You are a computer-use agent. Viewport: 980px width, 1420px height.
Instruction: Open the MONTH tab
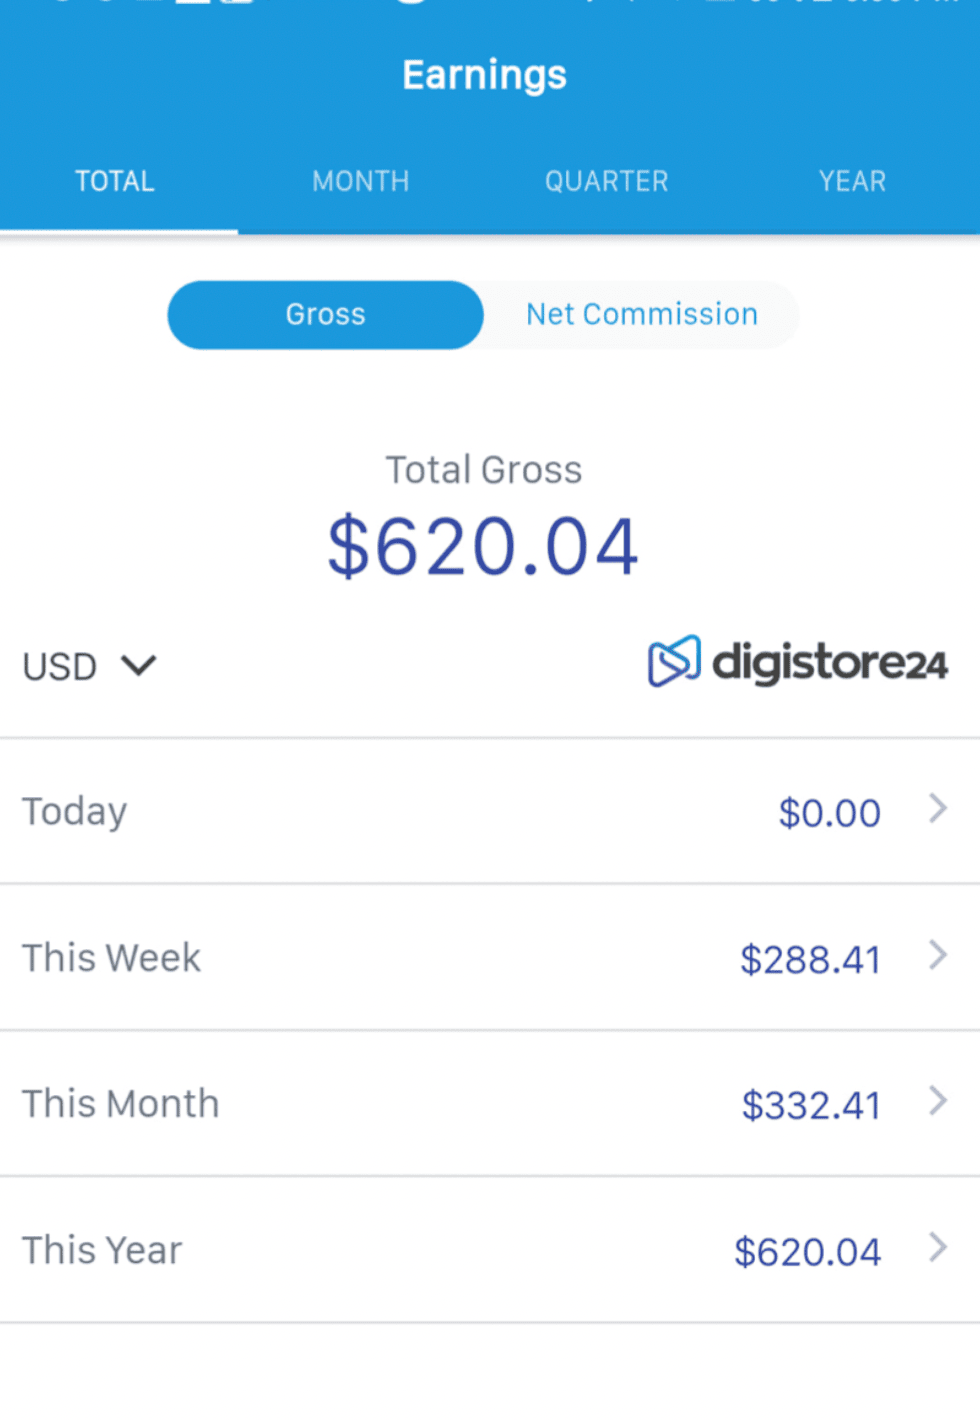coord(361,181)
